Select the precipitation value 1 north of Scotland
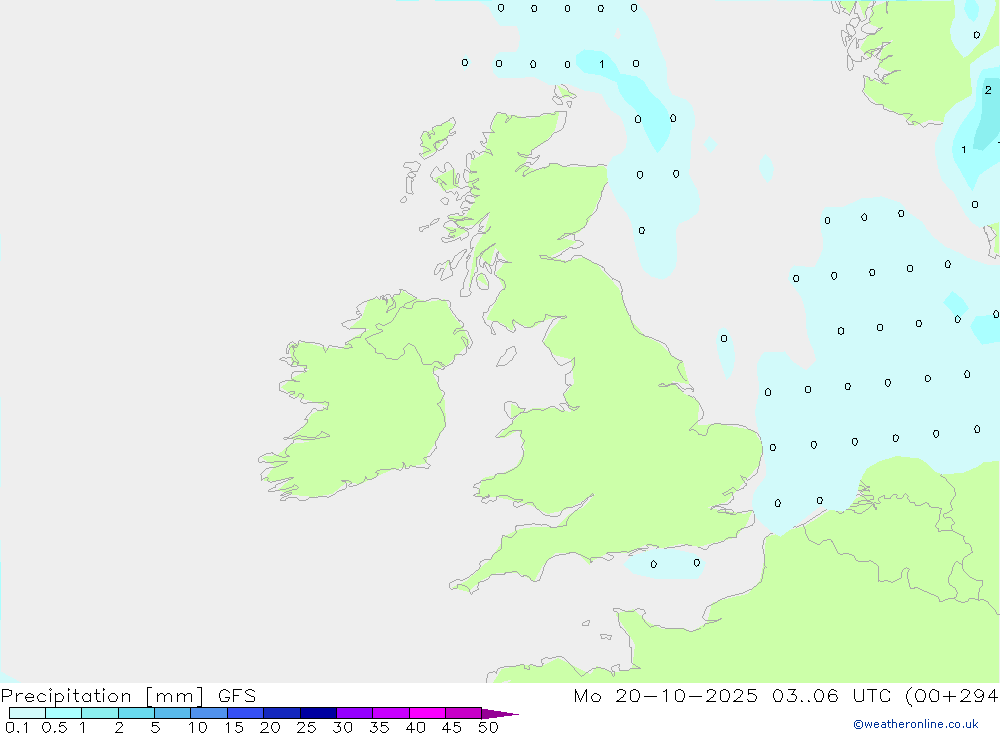Image resolution: width=1000 pixels, height=733 pixels. [601, 64]
